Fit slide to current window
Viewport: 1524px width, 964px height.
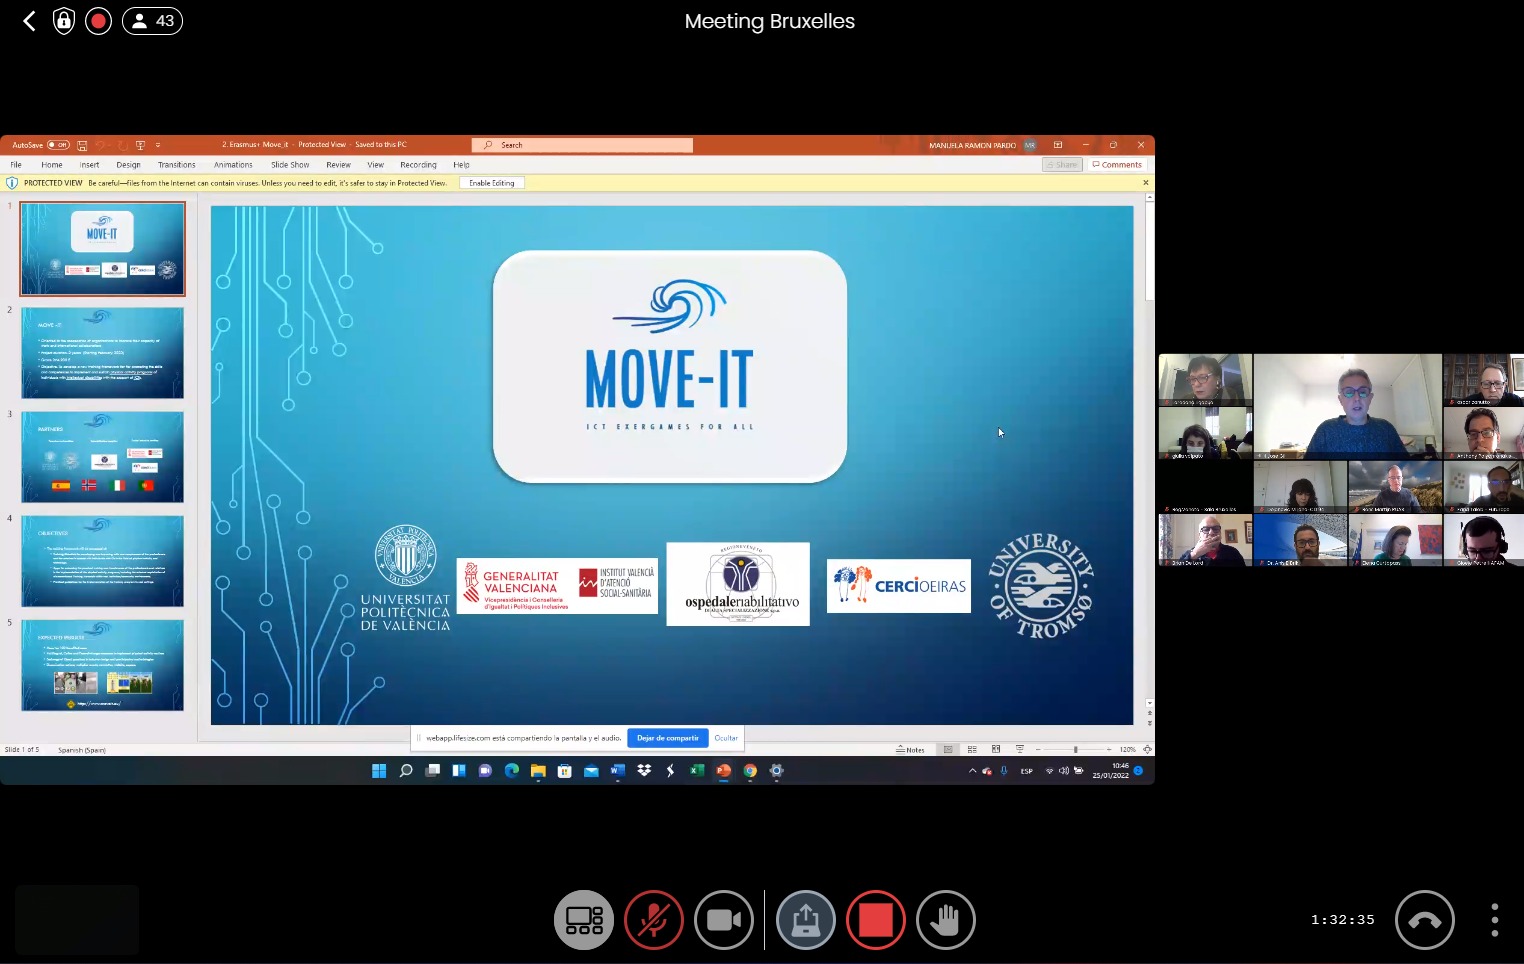click(x=1147, y=749)
